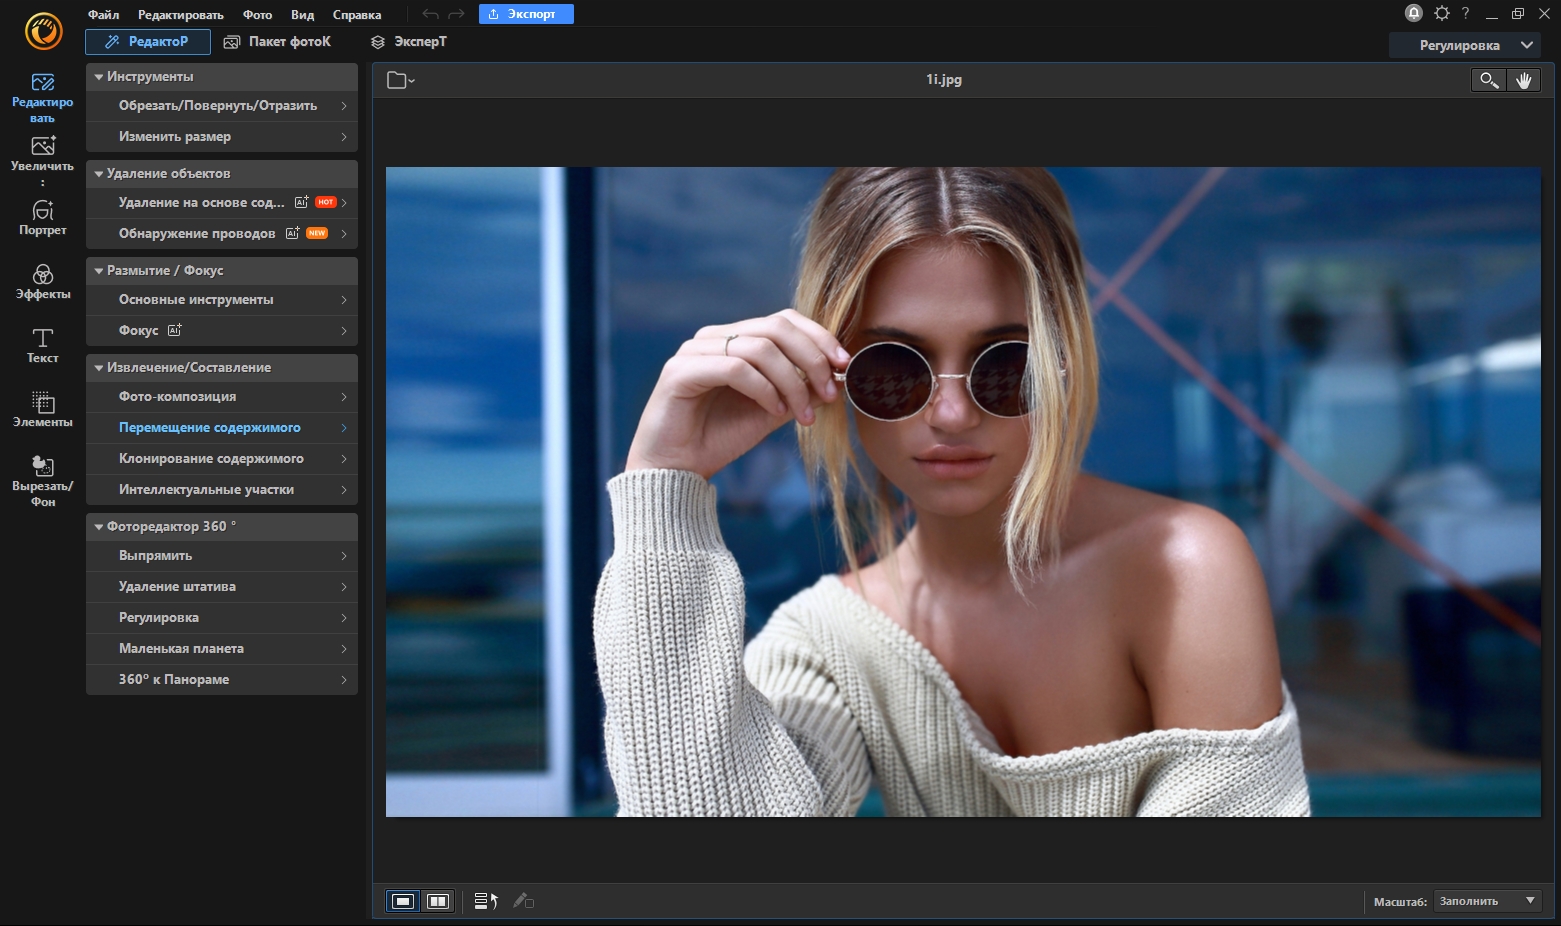Select the magnifier zoom tool
1561x926 pixels.
pos(1489,80)
